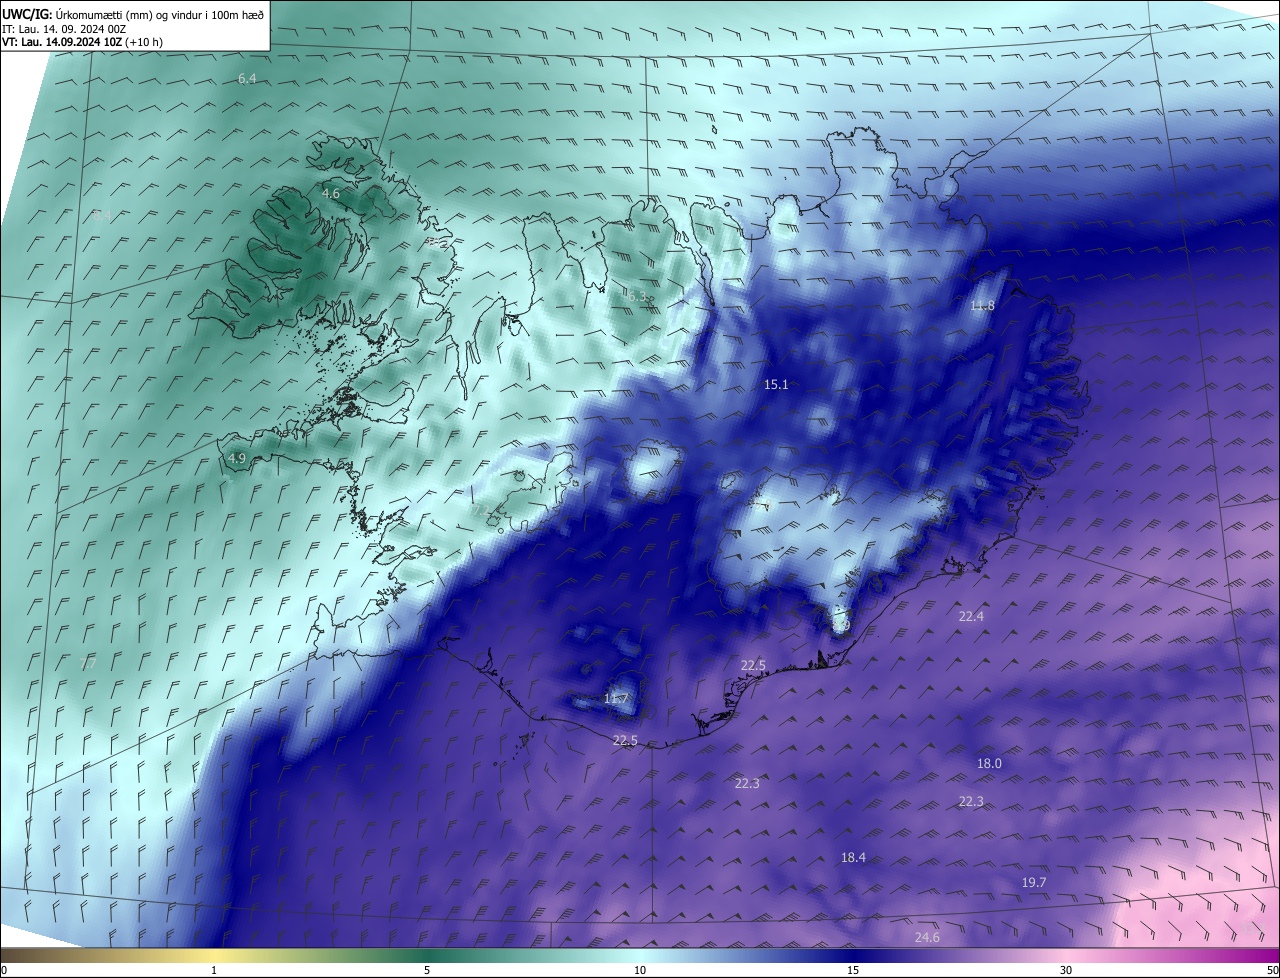
Task: Click the 11.7 value label
Action: click(x=616, y=698)
